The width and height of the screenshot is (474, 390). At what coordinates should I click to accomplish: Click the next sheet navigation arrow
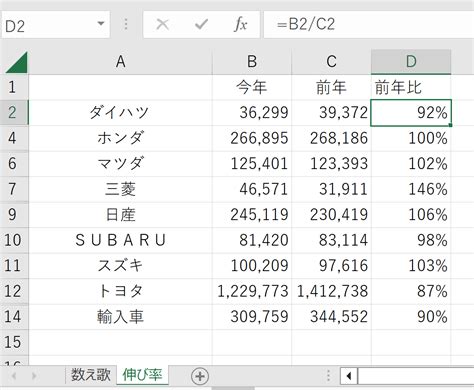(x=34, y=376)
